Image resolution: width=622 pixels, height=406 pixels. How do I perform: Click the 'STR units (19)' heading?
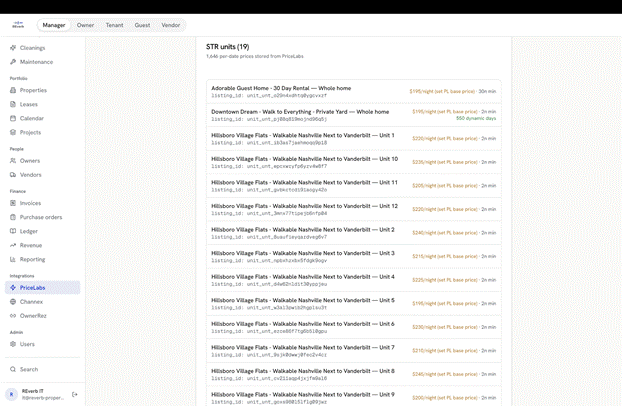point(227,47)
